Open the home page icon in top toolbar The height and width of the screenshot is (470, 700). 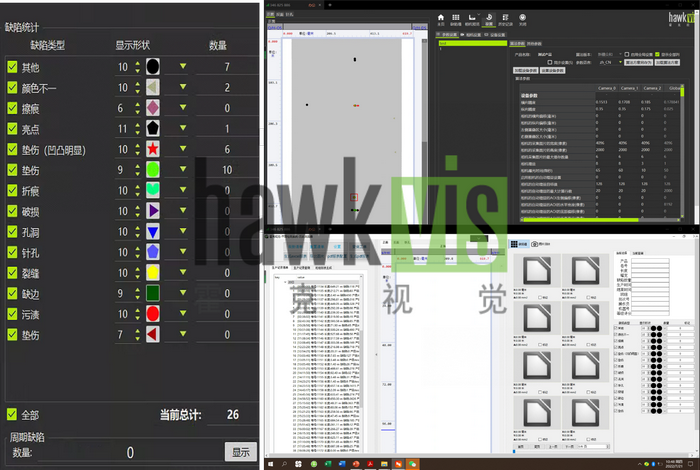441,18
